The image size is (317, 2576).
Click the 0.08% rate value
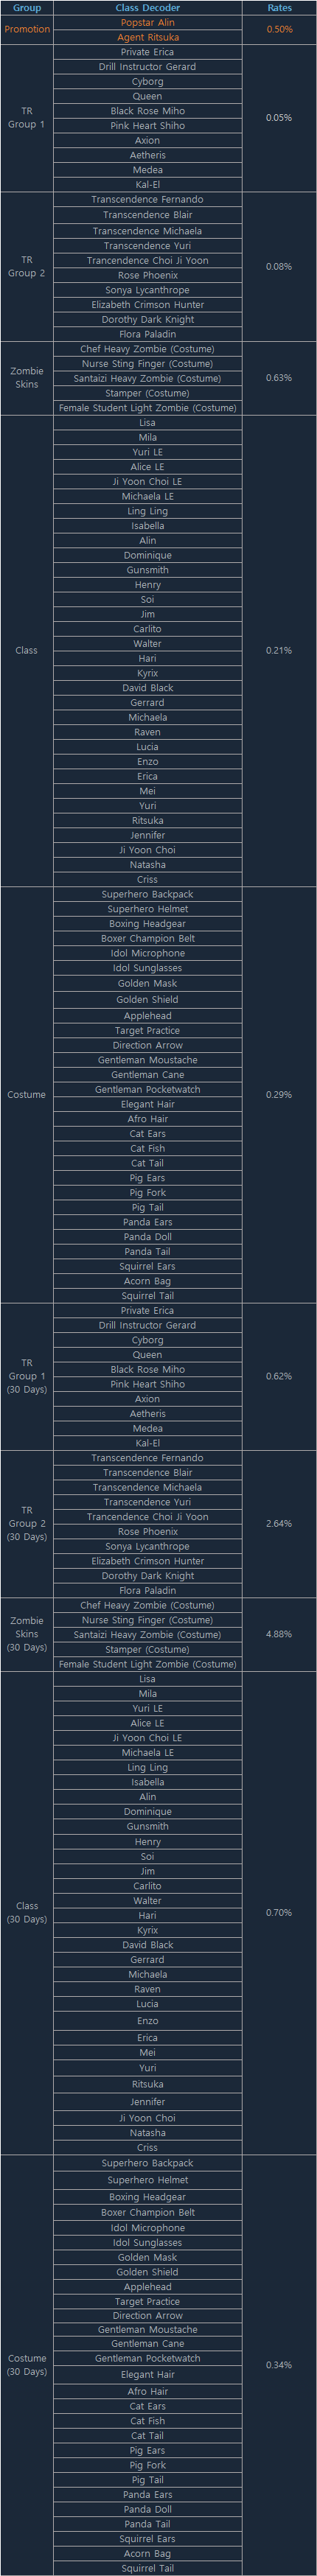point(279,267)
